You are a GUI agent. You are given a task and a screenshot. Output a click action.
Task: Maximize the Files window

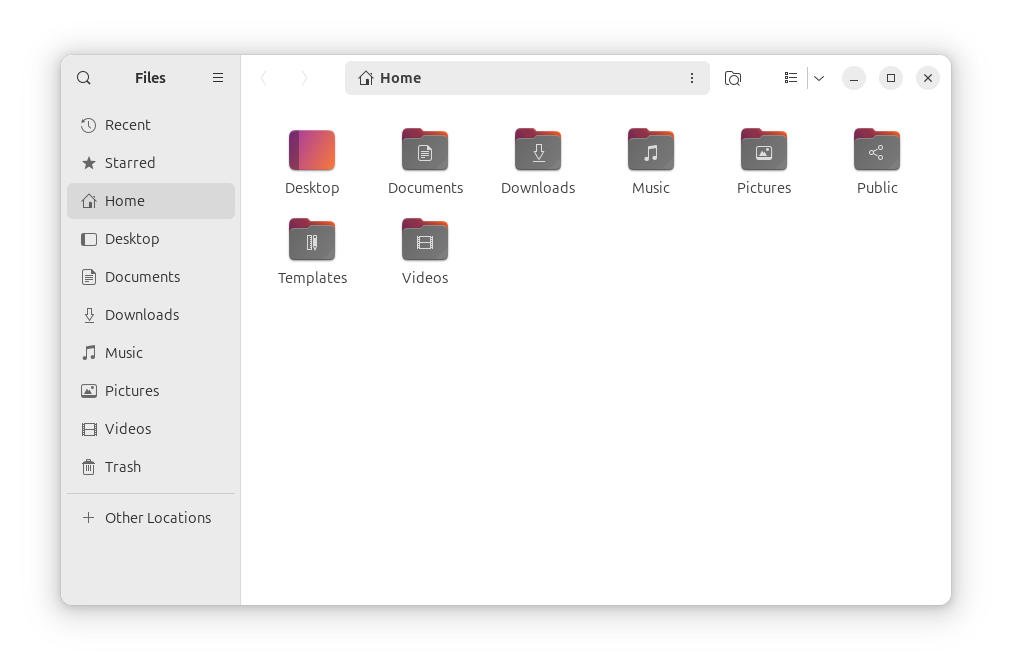click(891, 78)
